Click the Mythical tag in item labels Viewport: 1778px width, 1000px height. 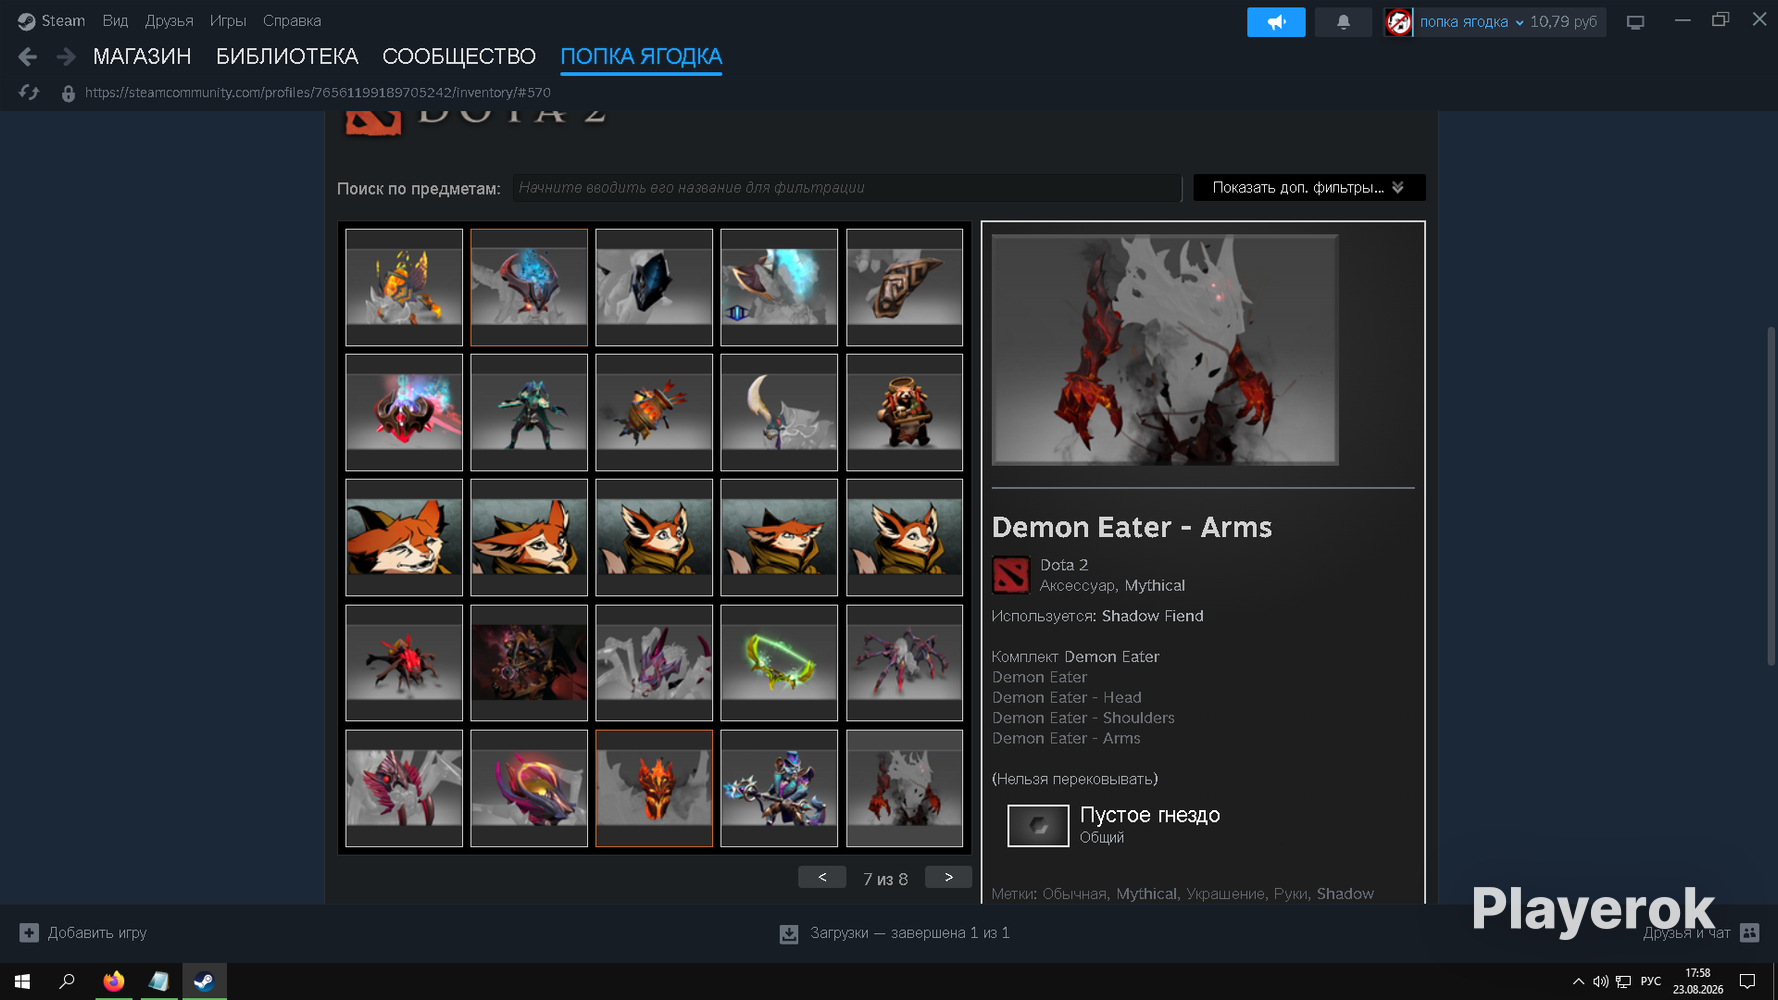pyautogui.click(x=1146, y=894)
